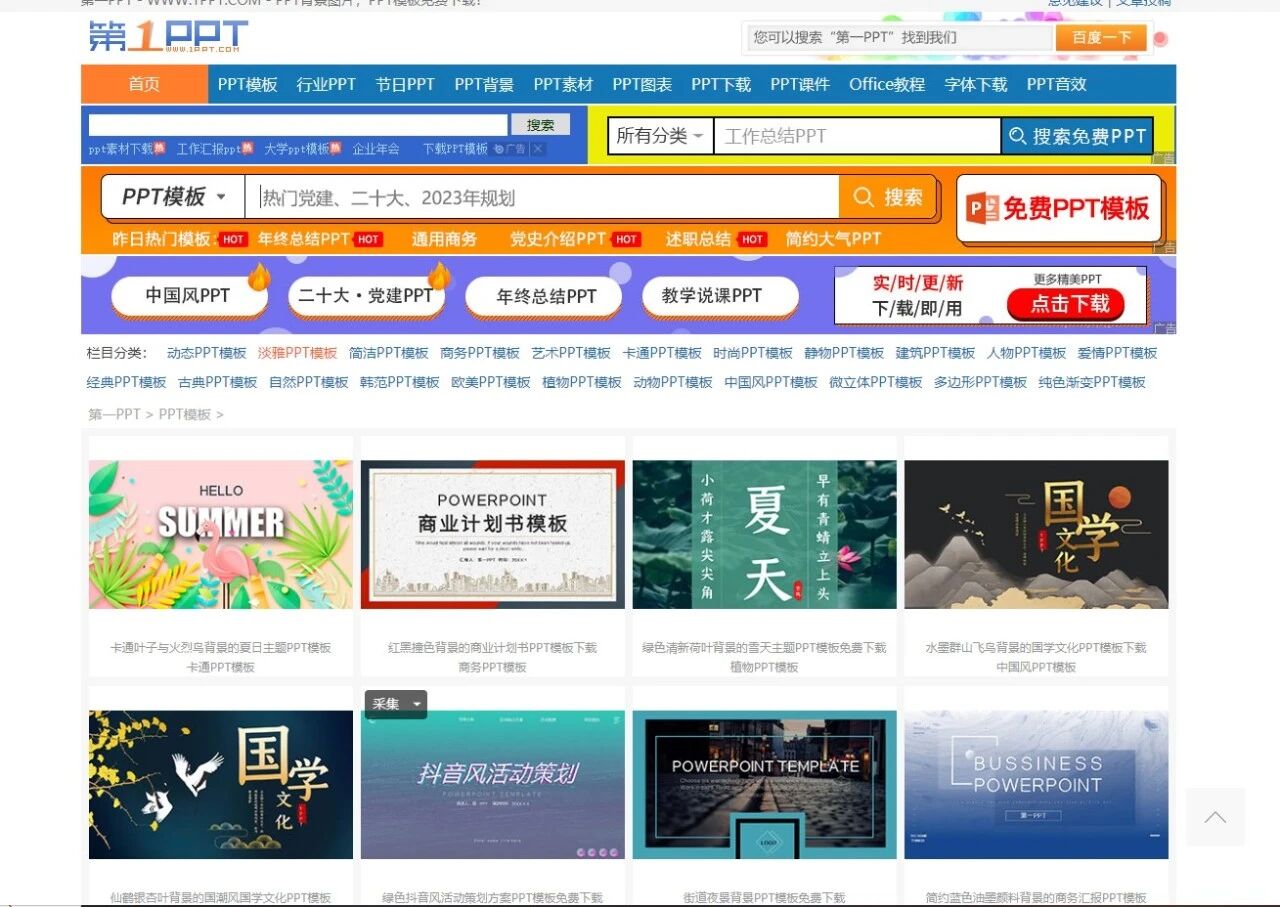
Task: Dismiss the ad with the X toggle
Action: point(537,148)
